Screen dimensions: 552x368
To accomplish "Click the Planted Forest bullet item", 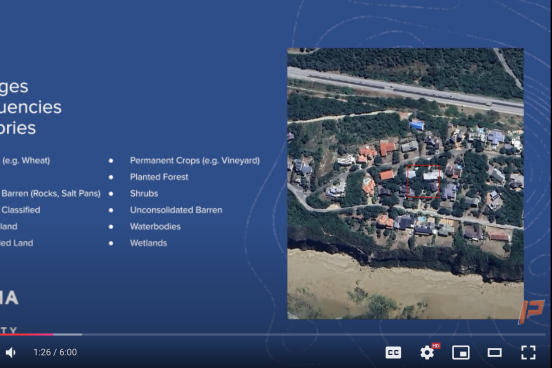I will (x=159, y=177).
